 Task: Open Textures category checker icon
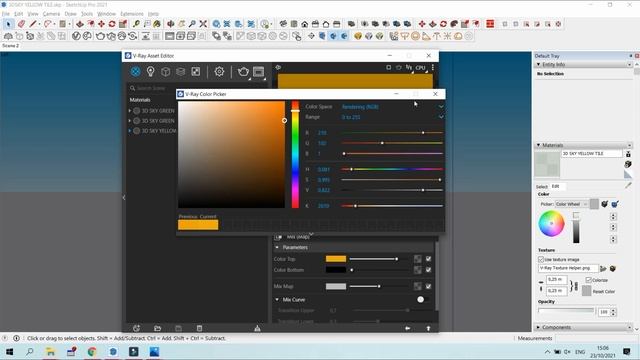pyautogui.click(x=196, y=72)
